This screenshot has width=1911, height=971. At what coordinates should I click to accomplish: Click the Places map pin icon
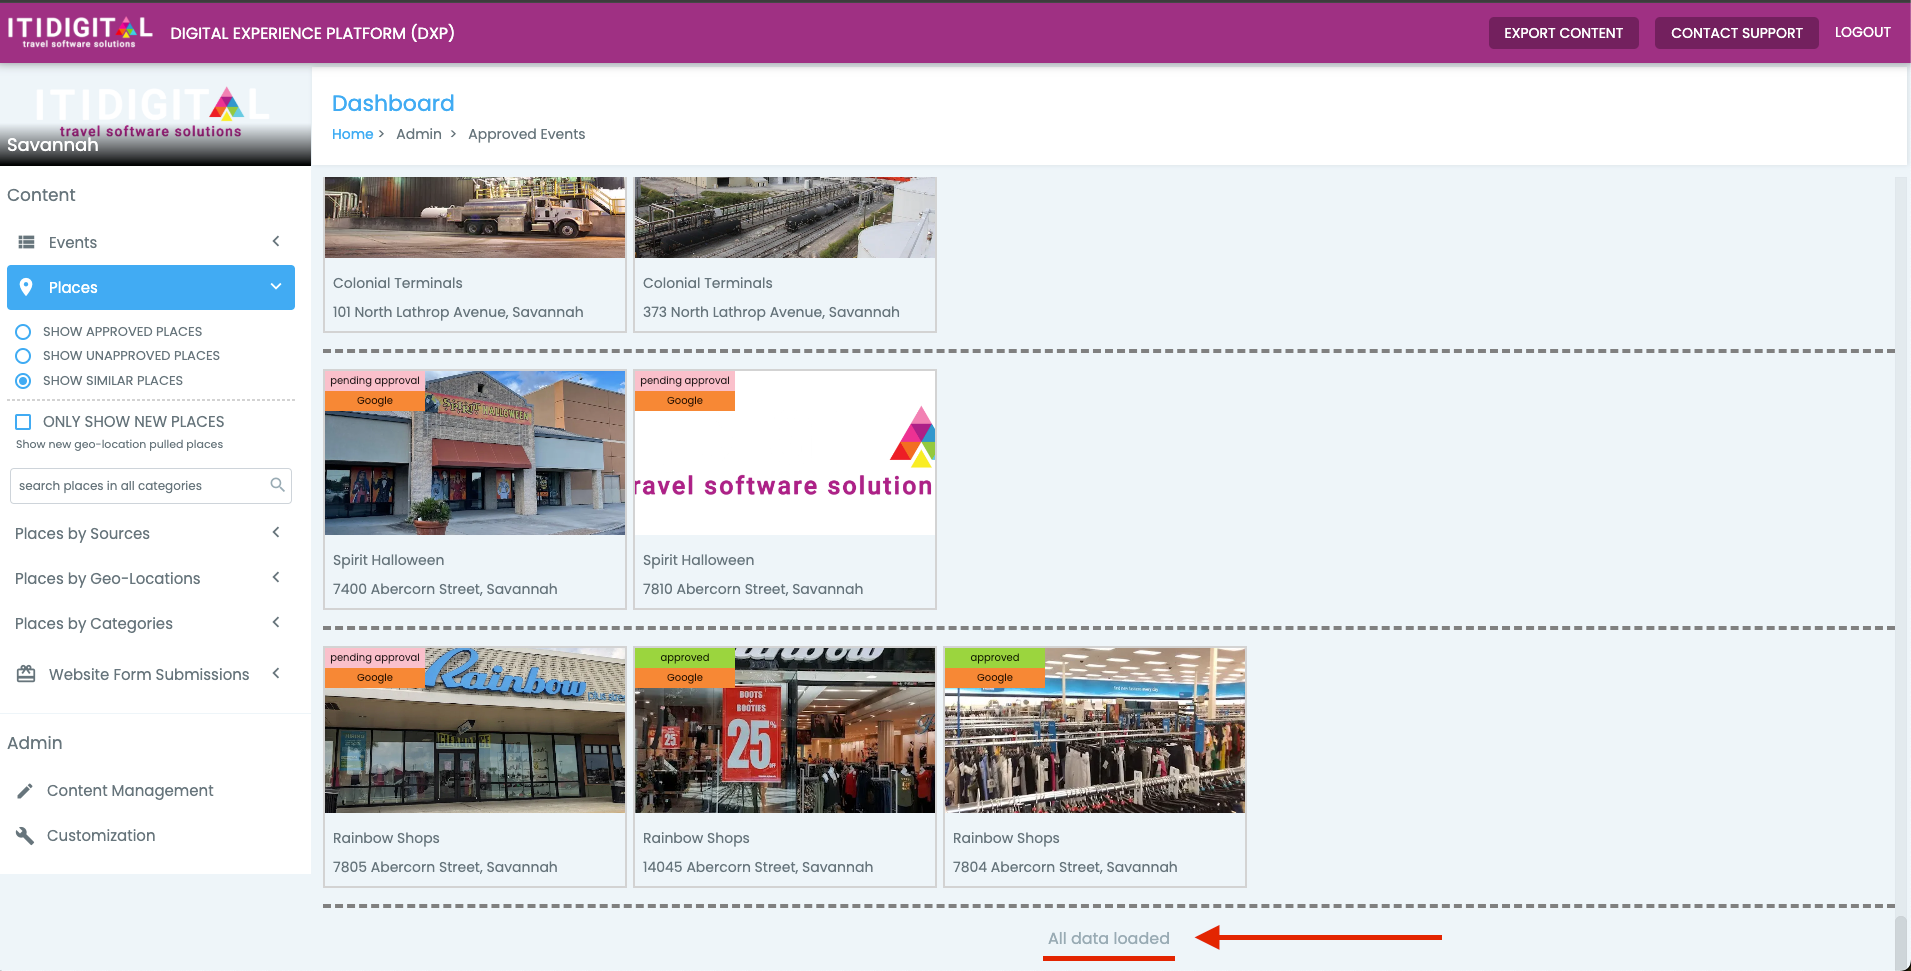[x=26, y=287]
